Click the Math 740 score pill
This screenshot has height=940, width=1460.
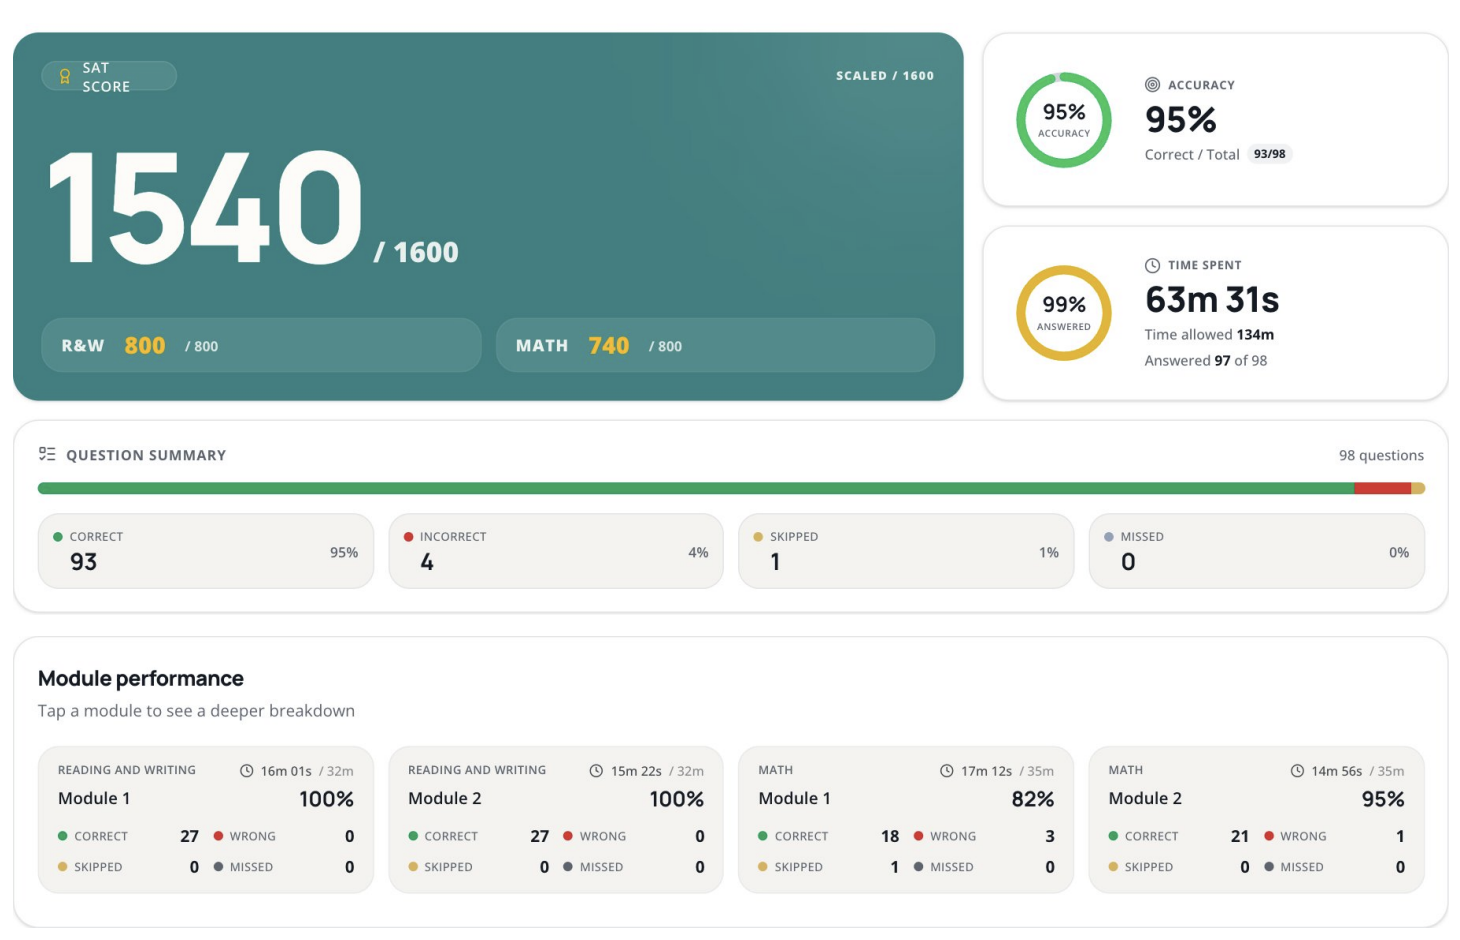pyautogui.click(x=715, y=345)
